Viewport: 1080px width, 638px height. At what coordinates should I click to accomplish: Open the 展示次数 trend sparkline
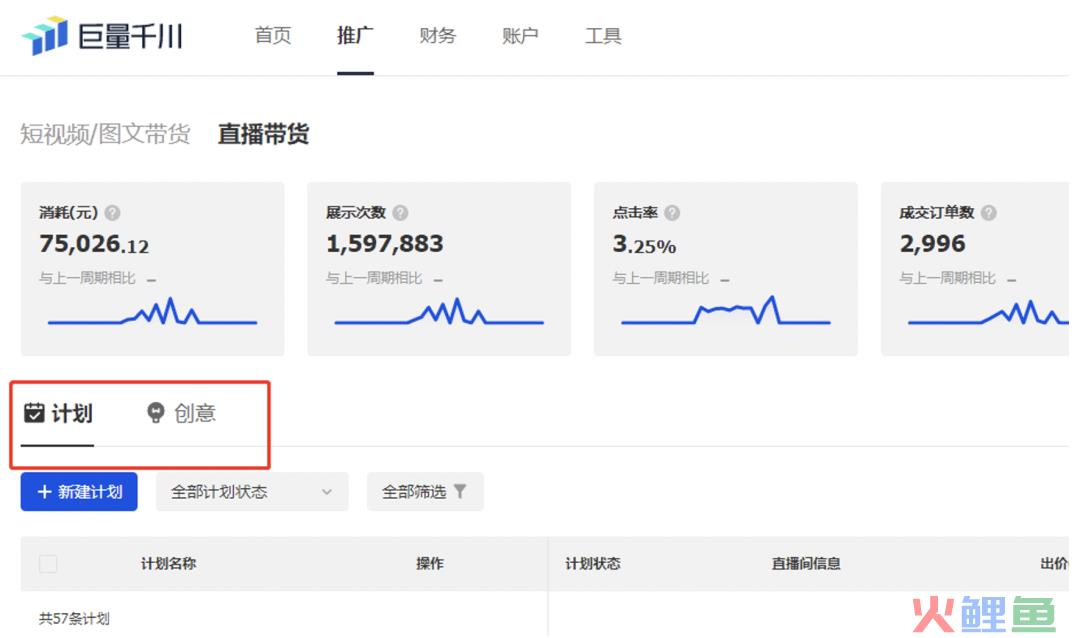439,311
